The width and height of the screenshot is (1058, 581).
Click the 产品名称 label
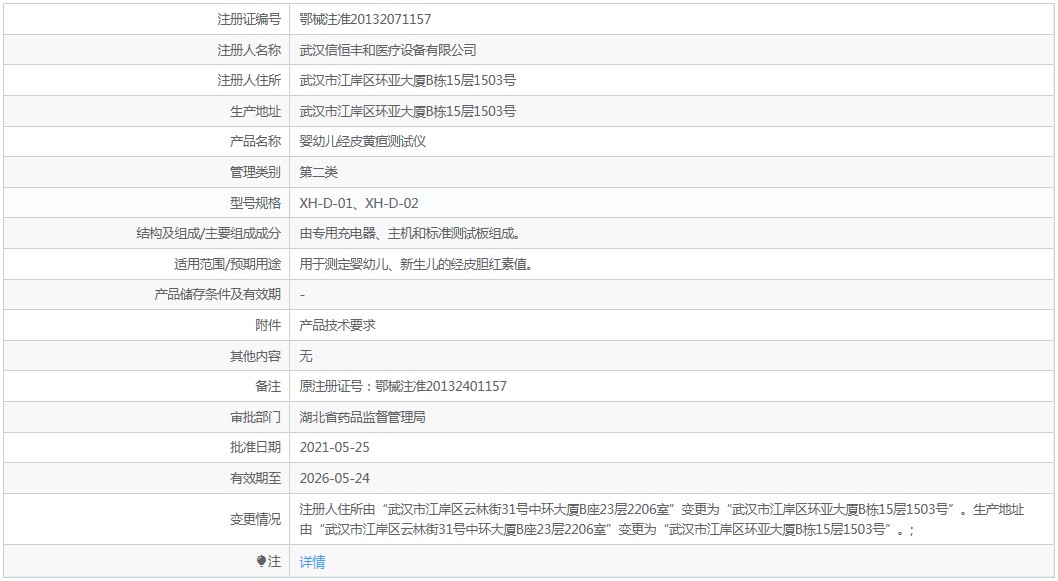[256, 142]
